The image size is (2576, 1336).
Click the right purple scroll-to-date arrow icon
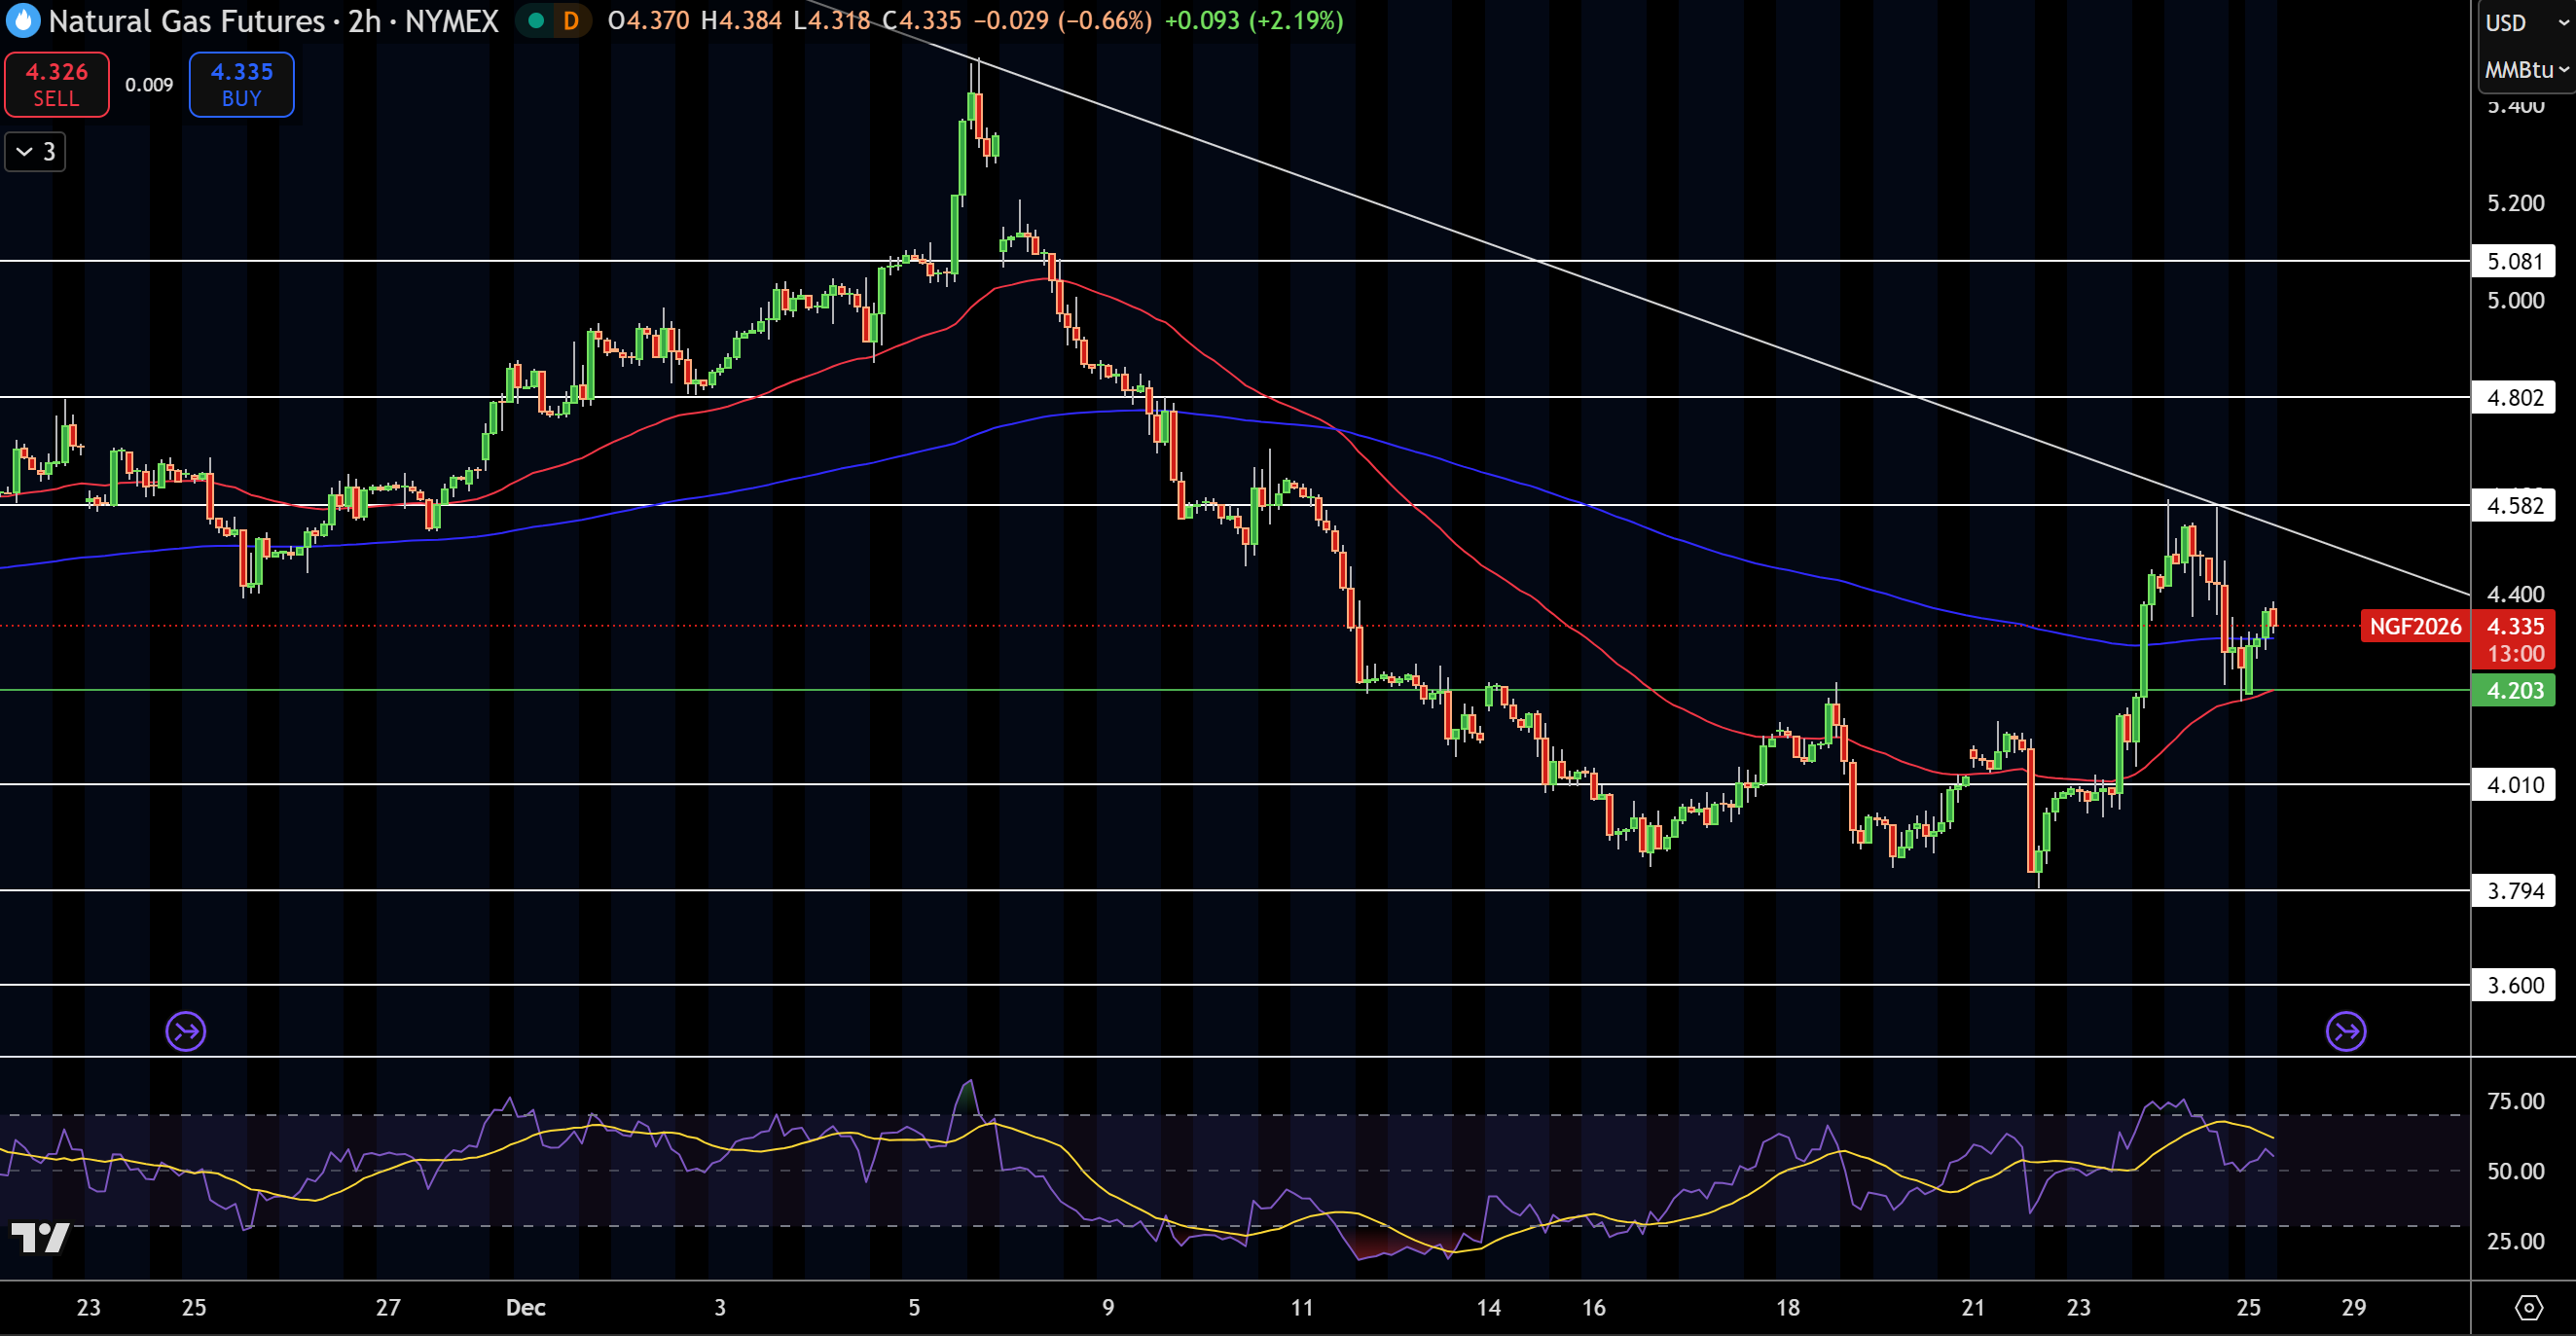click(2346, 1031)
